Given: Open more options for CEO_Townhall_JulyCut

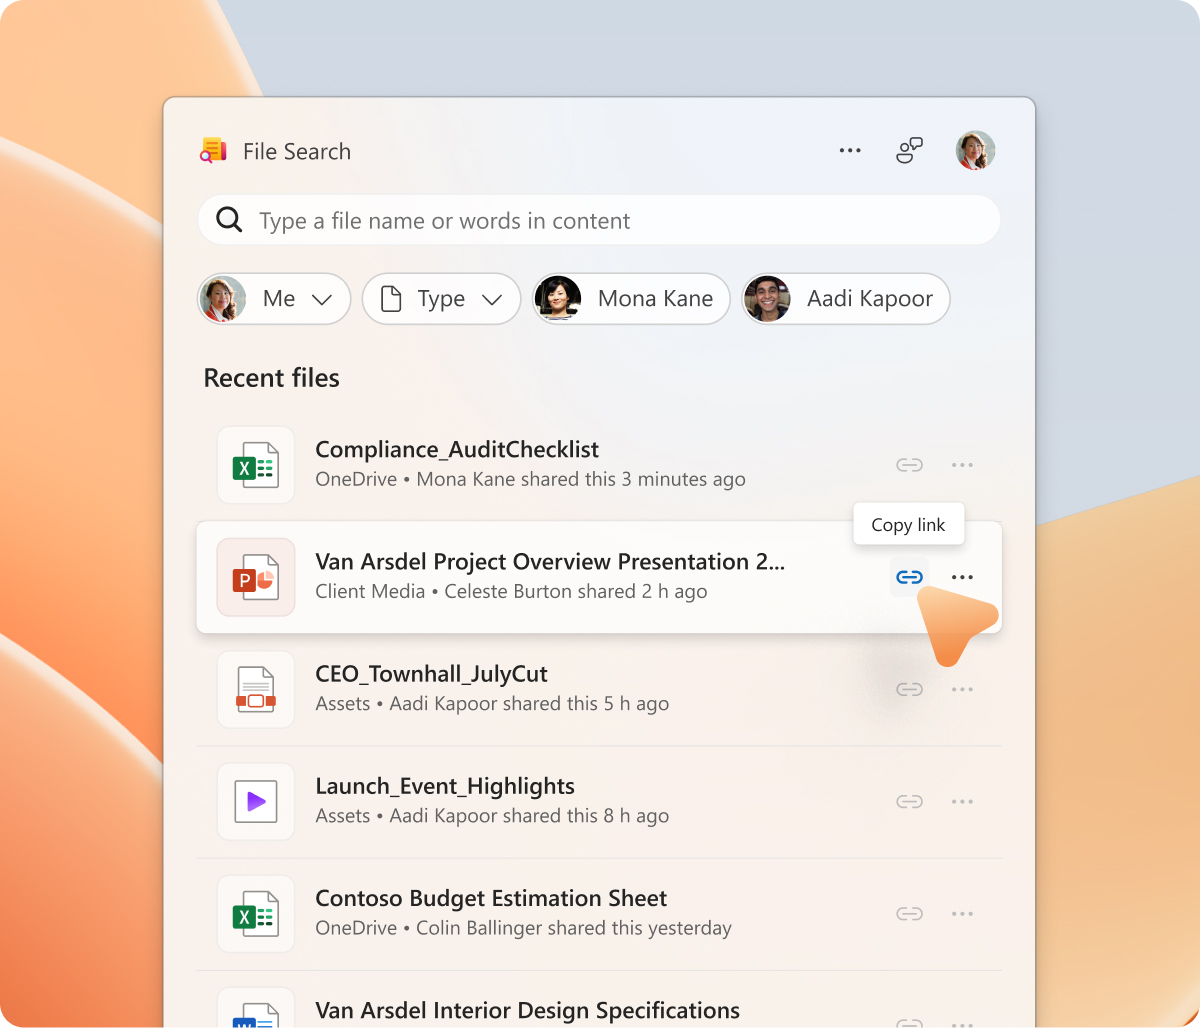Looking at the screenshot, I should click(x=962, y=689).
